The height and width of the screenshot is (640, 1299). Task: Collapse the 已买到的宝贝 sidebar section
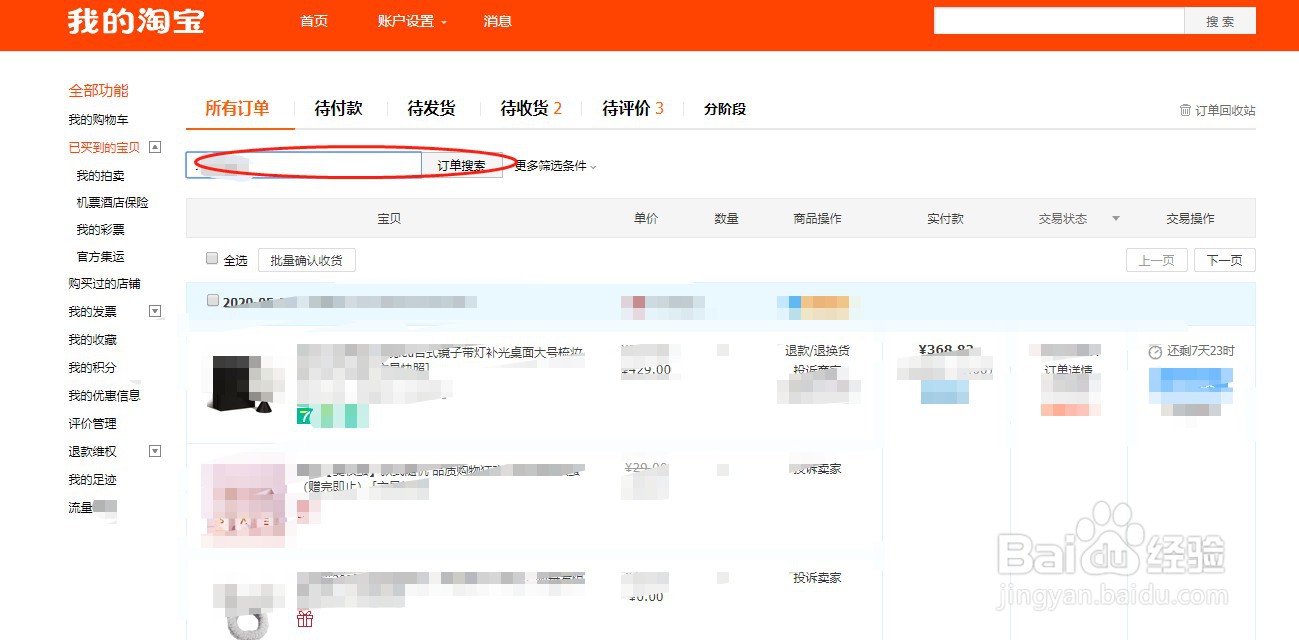pyautogui.click(x=154, y=147)
